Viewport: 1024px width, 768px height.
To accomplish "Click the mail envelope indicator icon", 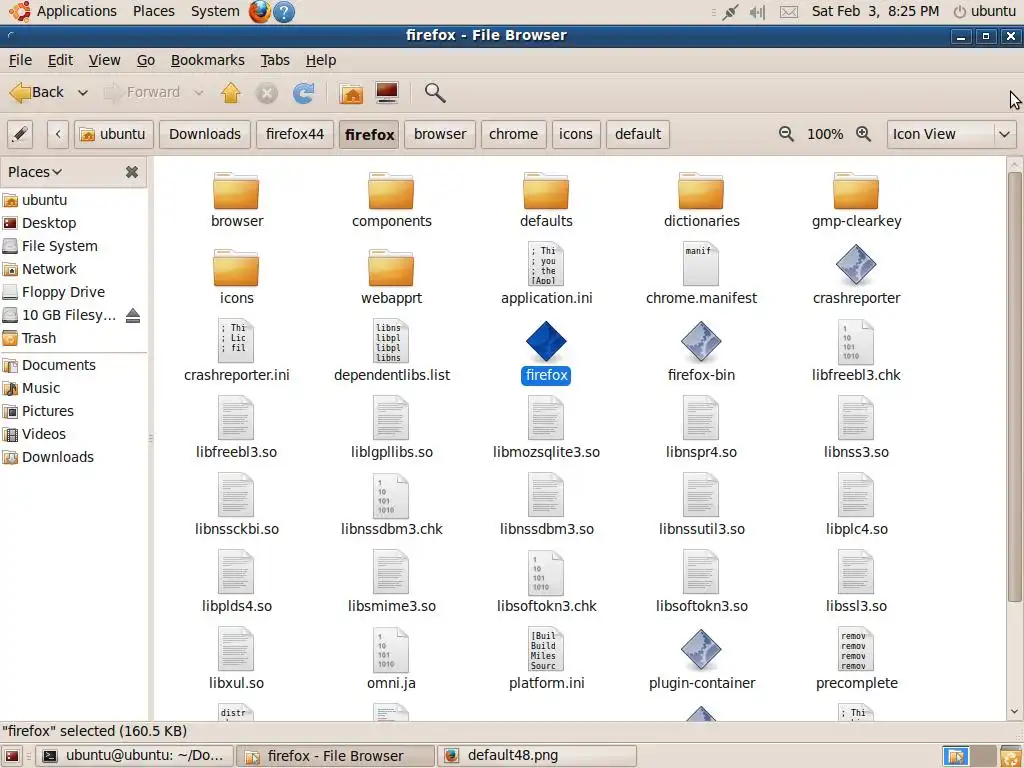I will point(789,12).
